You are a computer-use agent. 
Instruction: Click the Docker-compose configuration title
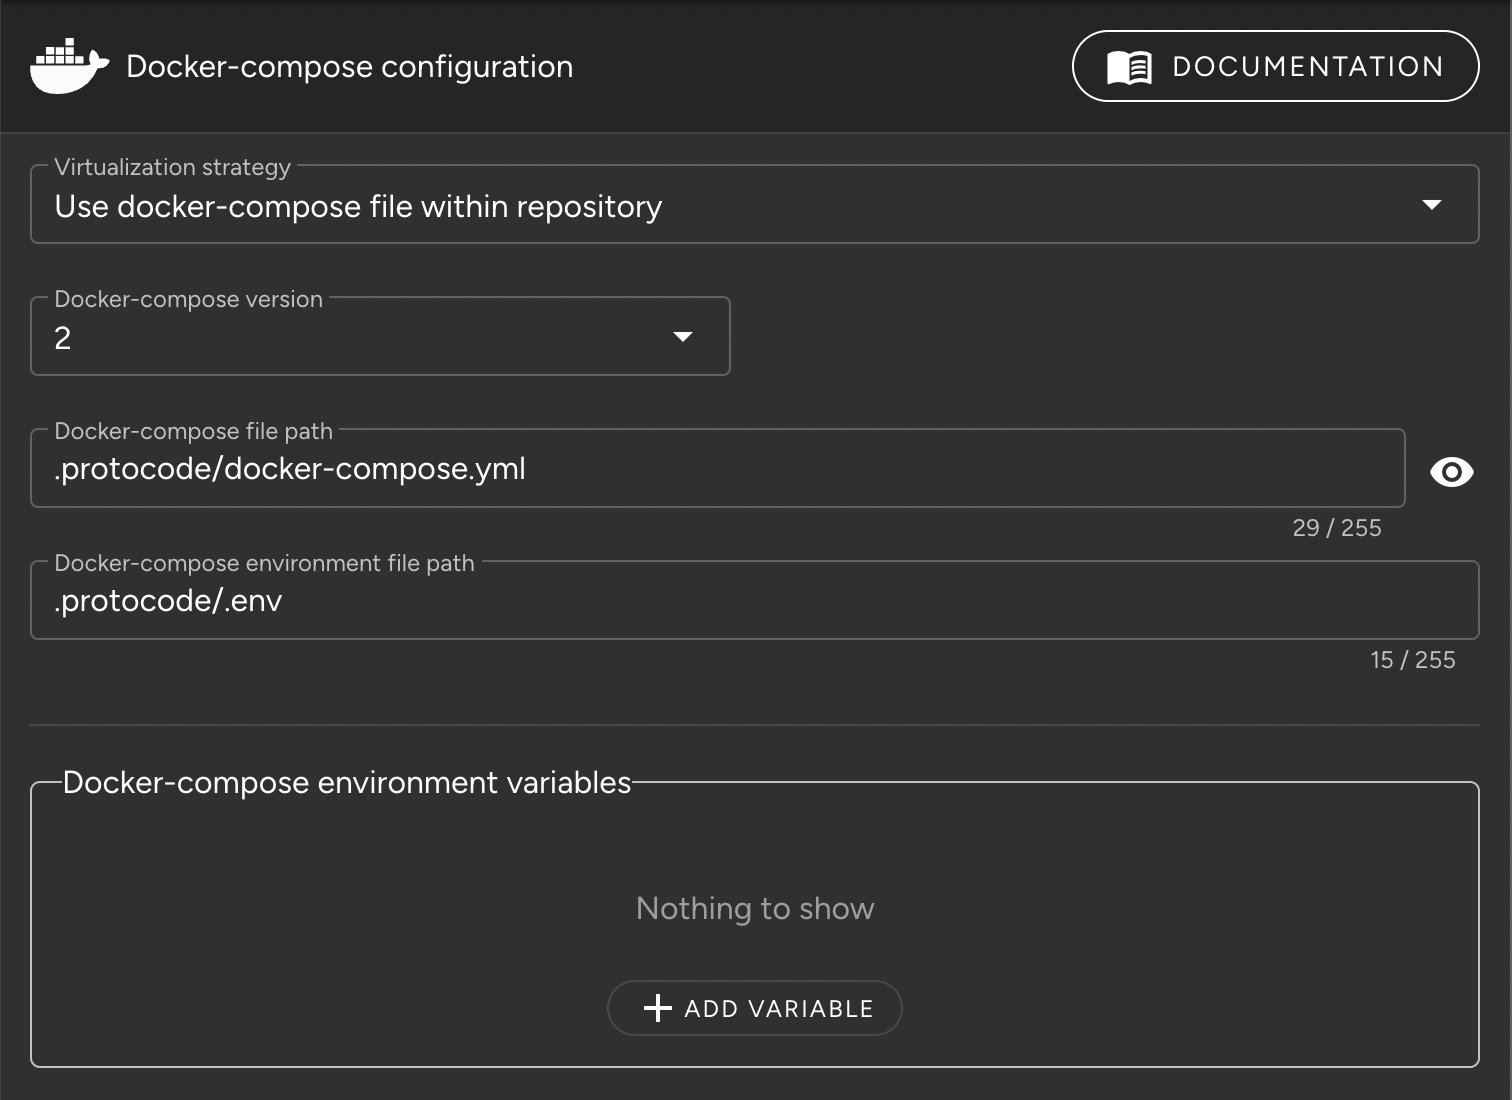(x=348, y=66)
